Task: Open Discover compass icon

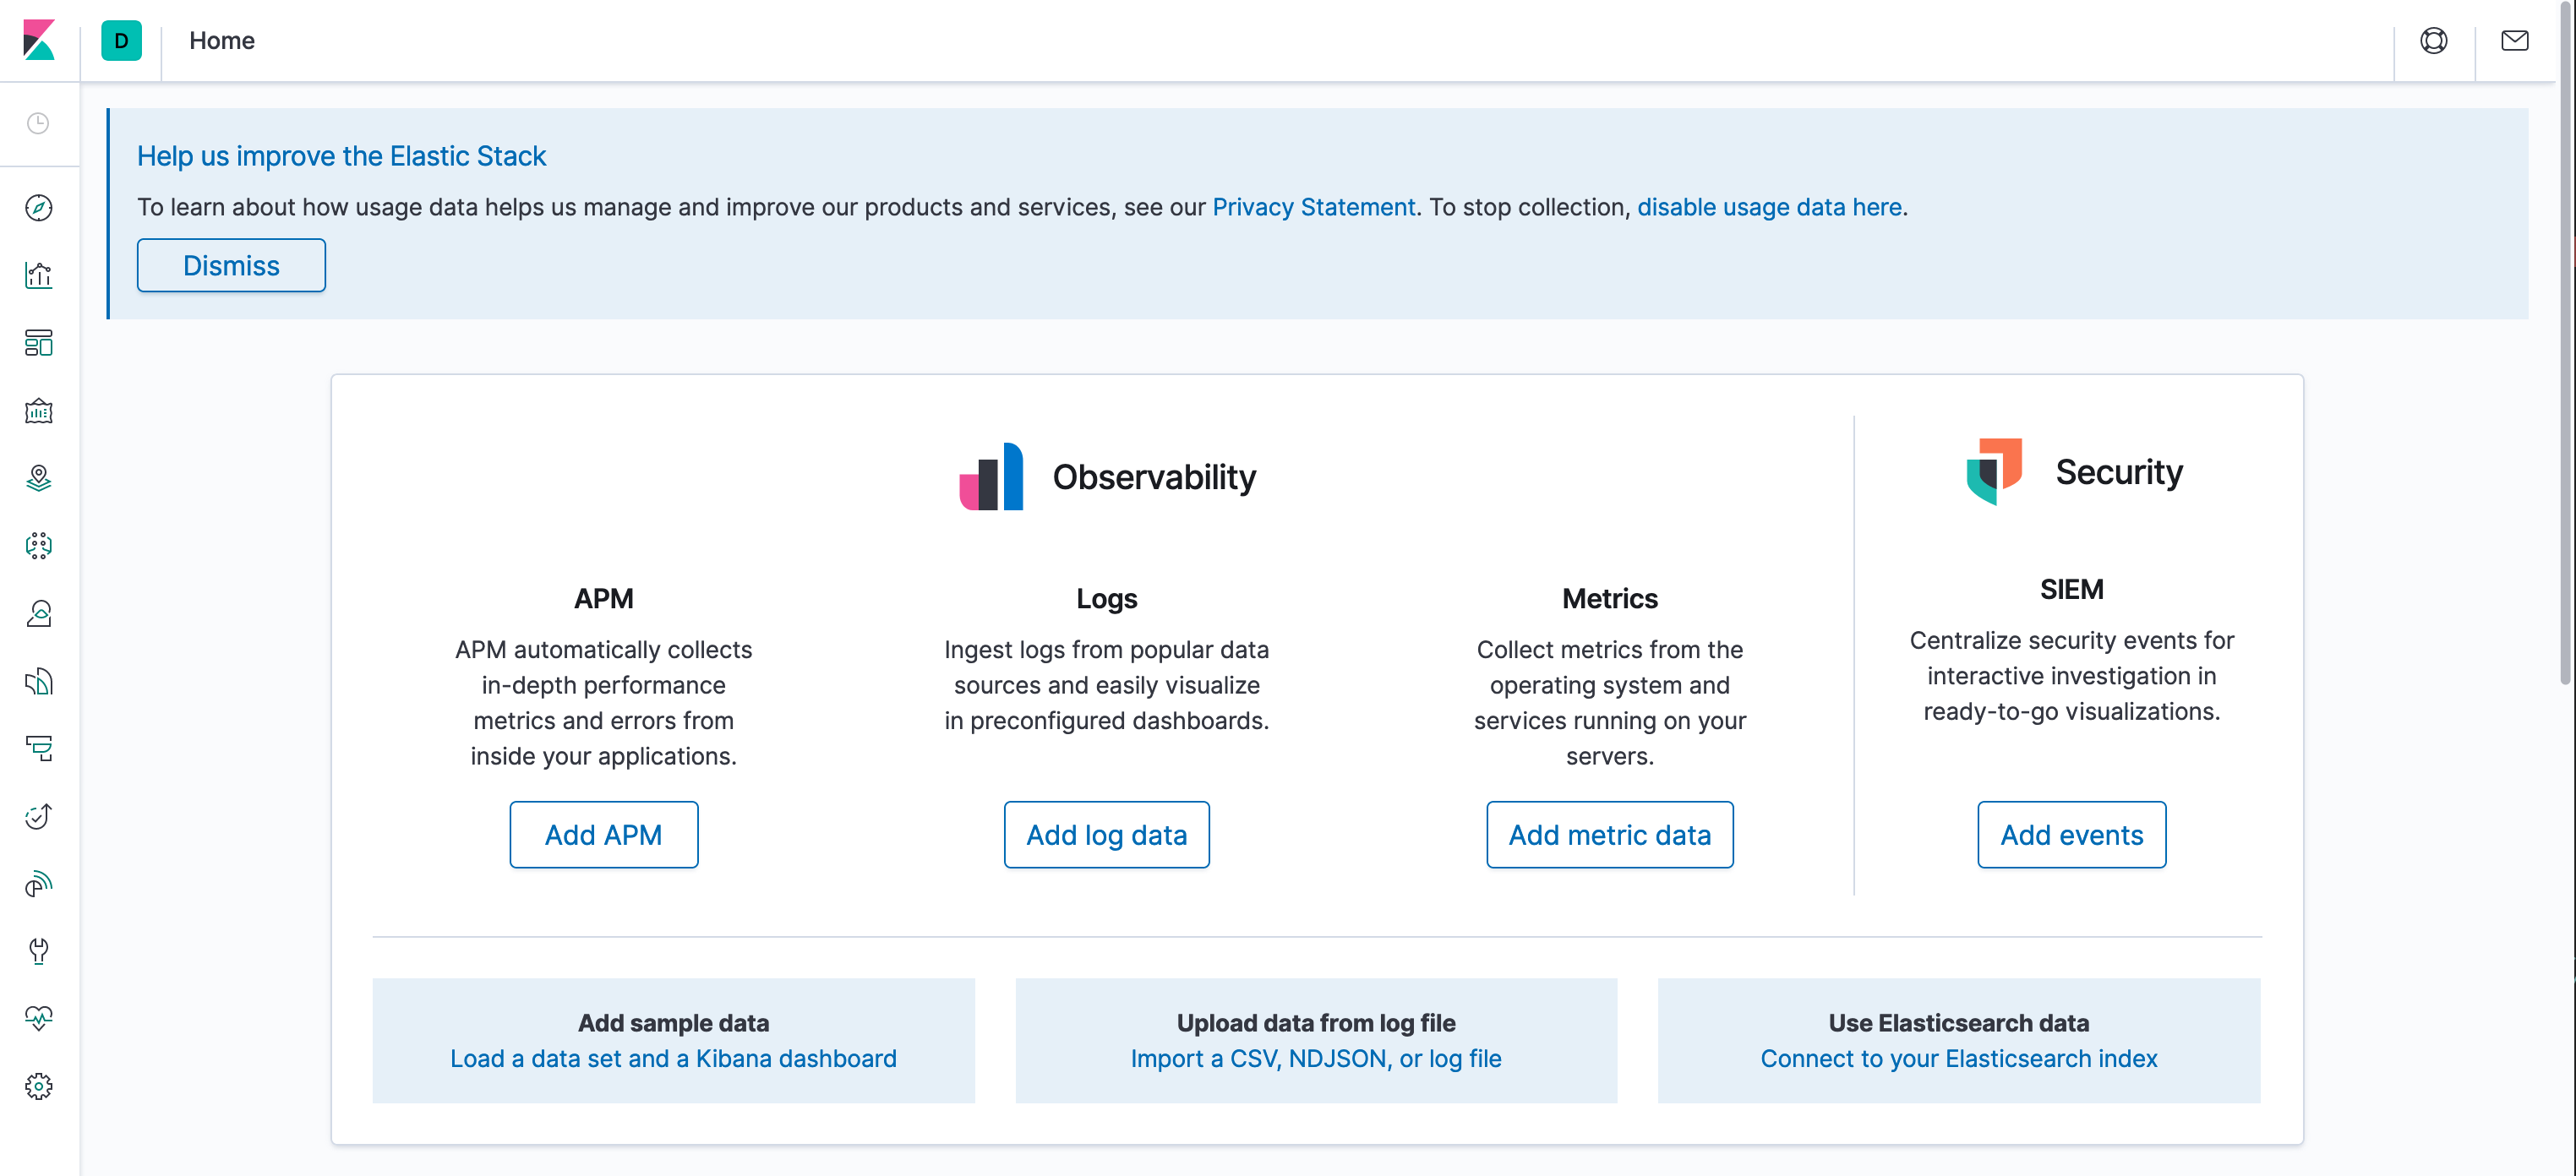Action: coord(38,207)
